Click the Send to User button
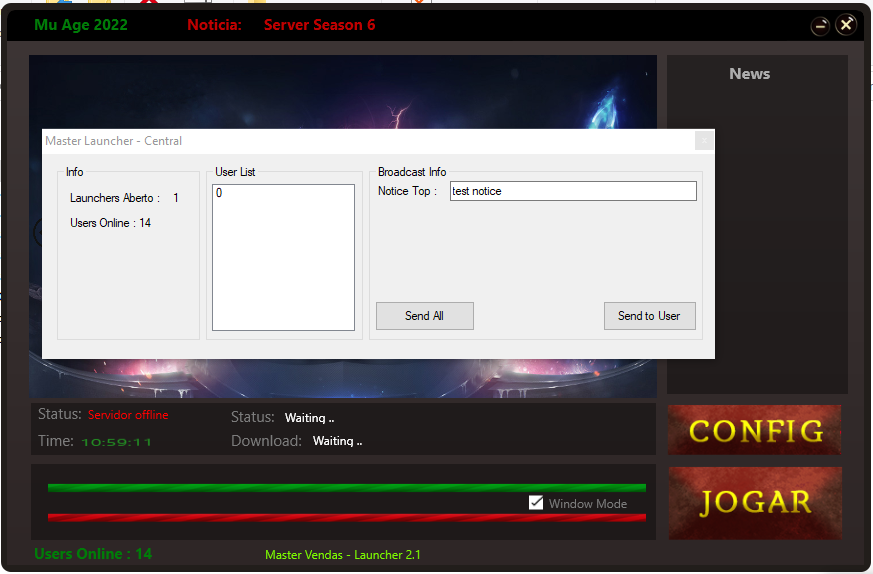Image resolution: width=873 pixels, height=574 pixels. coord(649,316)
